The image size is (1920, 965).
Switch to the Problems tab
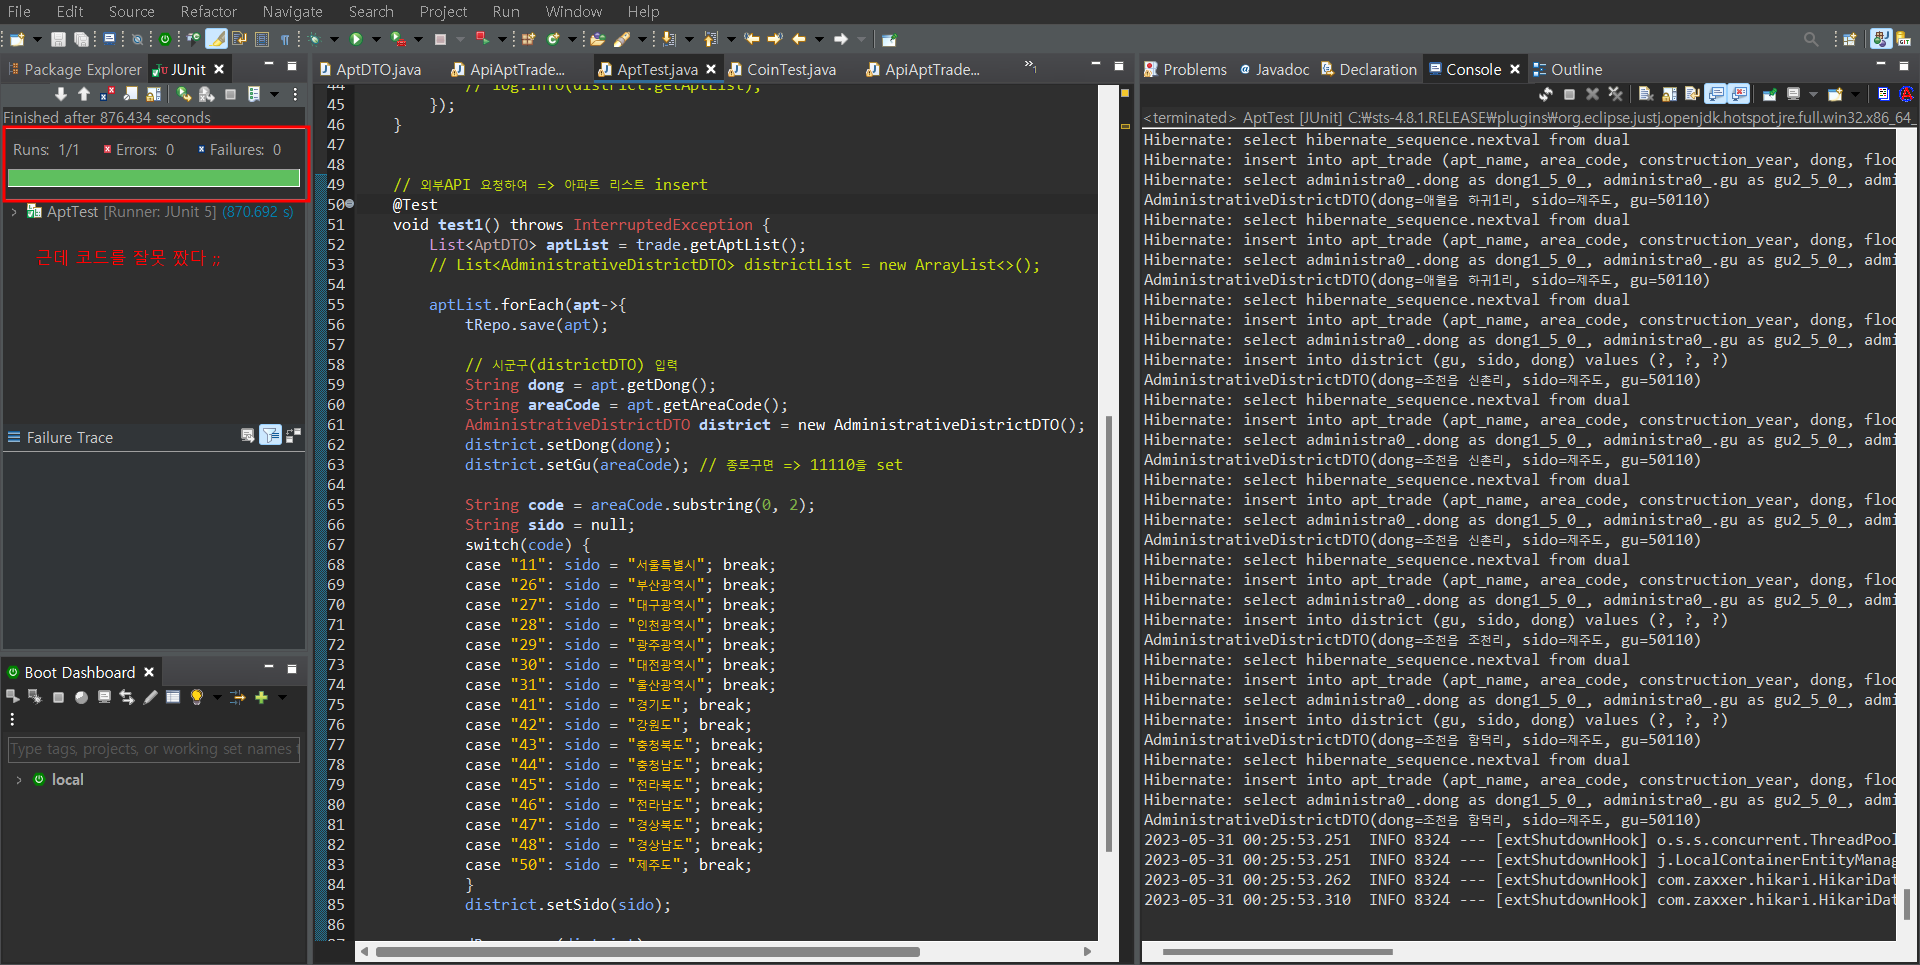click(1186, 69)
